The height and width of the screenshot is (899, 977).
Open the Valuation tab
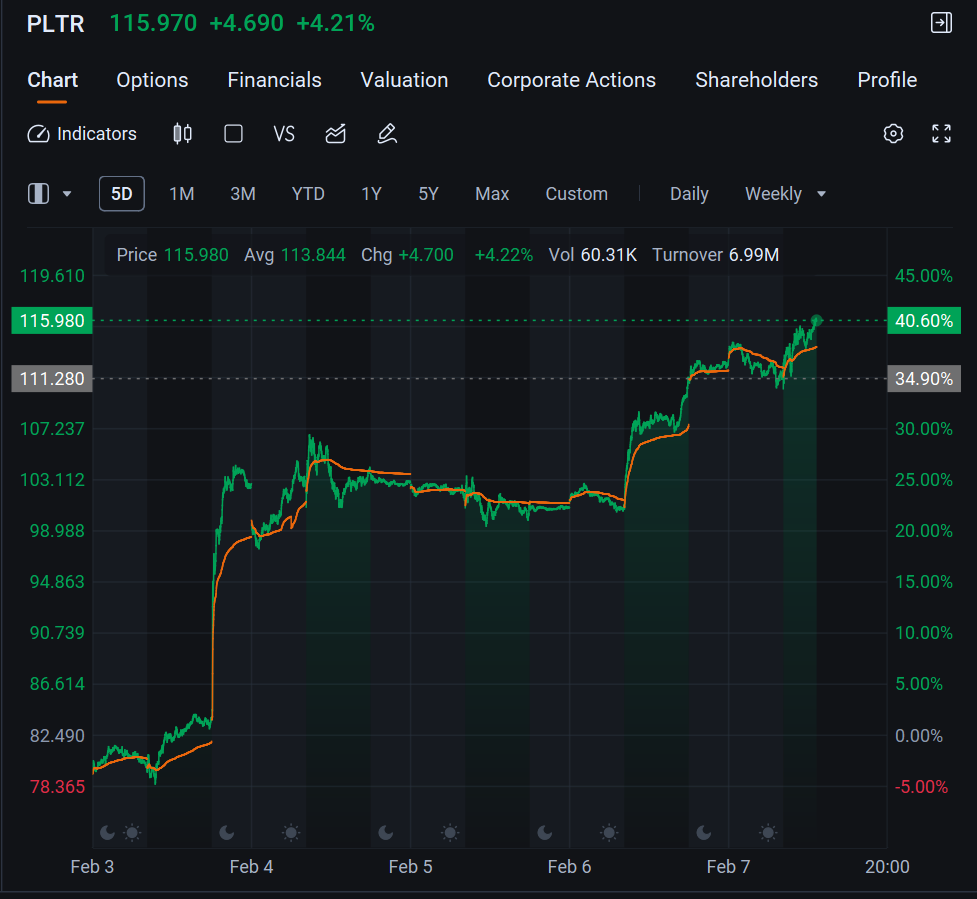pyautogui.click(x=404, y=80)
